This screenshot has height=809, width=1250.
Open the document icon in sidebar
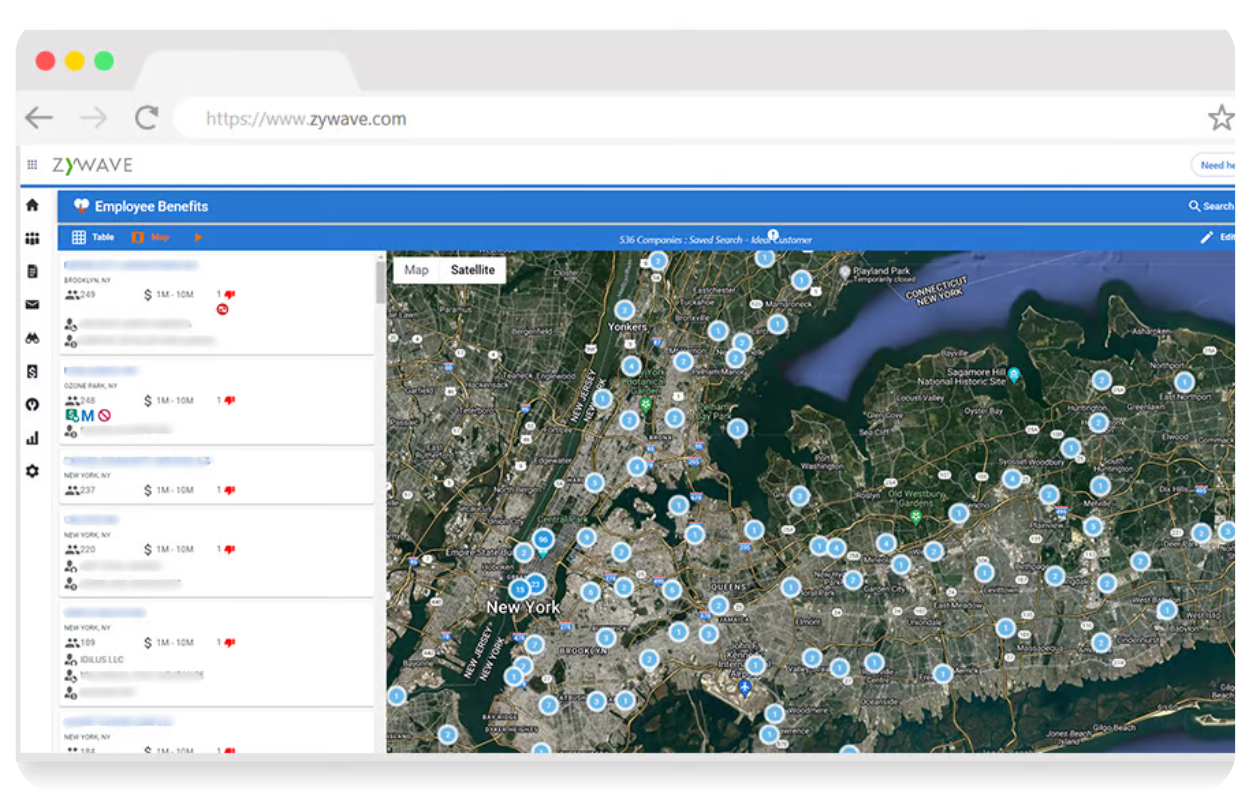click(32, 271)
